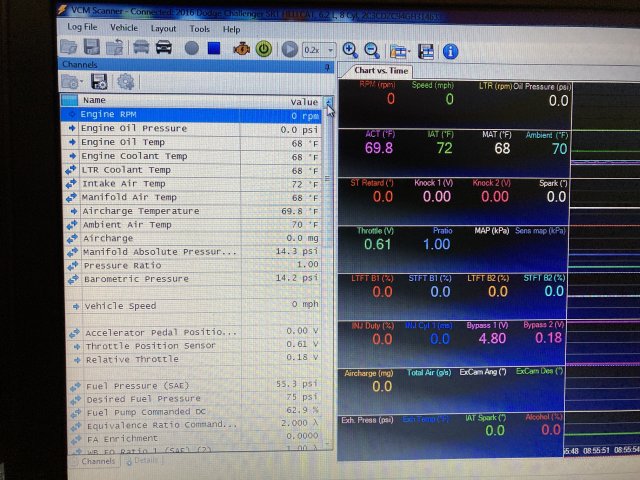640x480 pixels.
Task: Click the Channels panel gear settings icon
Action: point(125,82)
